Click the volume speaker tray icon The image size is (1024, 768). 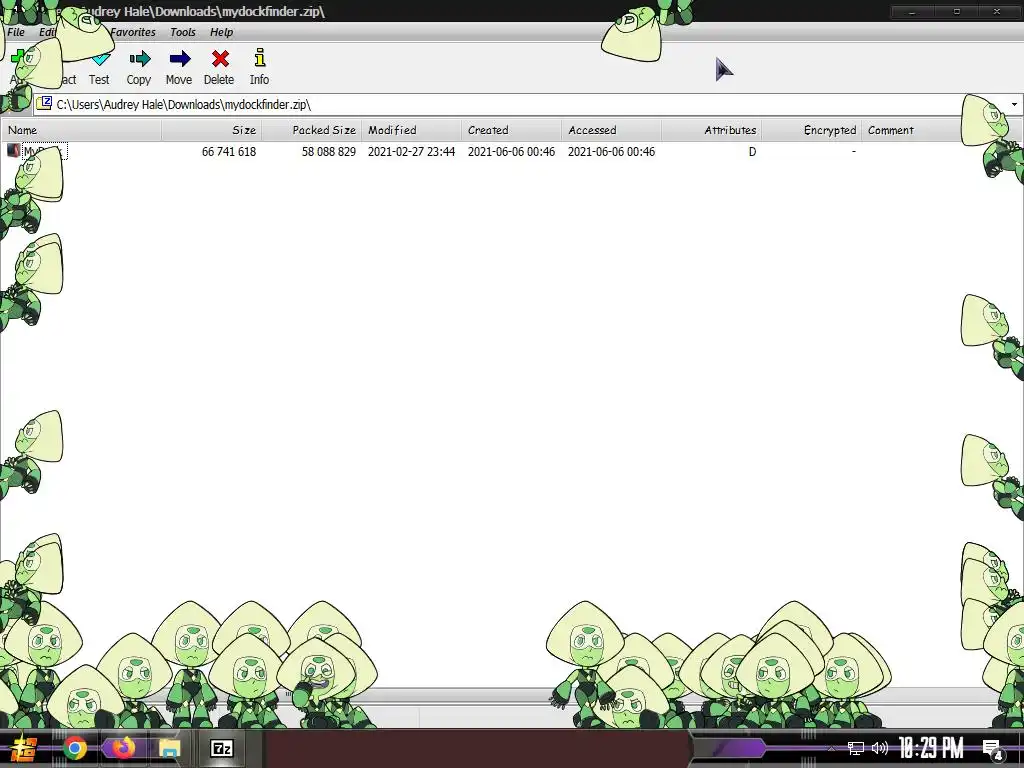[x=880, y=748]
